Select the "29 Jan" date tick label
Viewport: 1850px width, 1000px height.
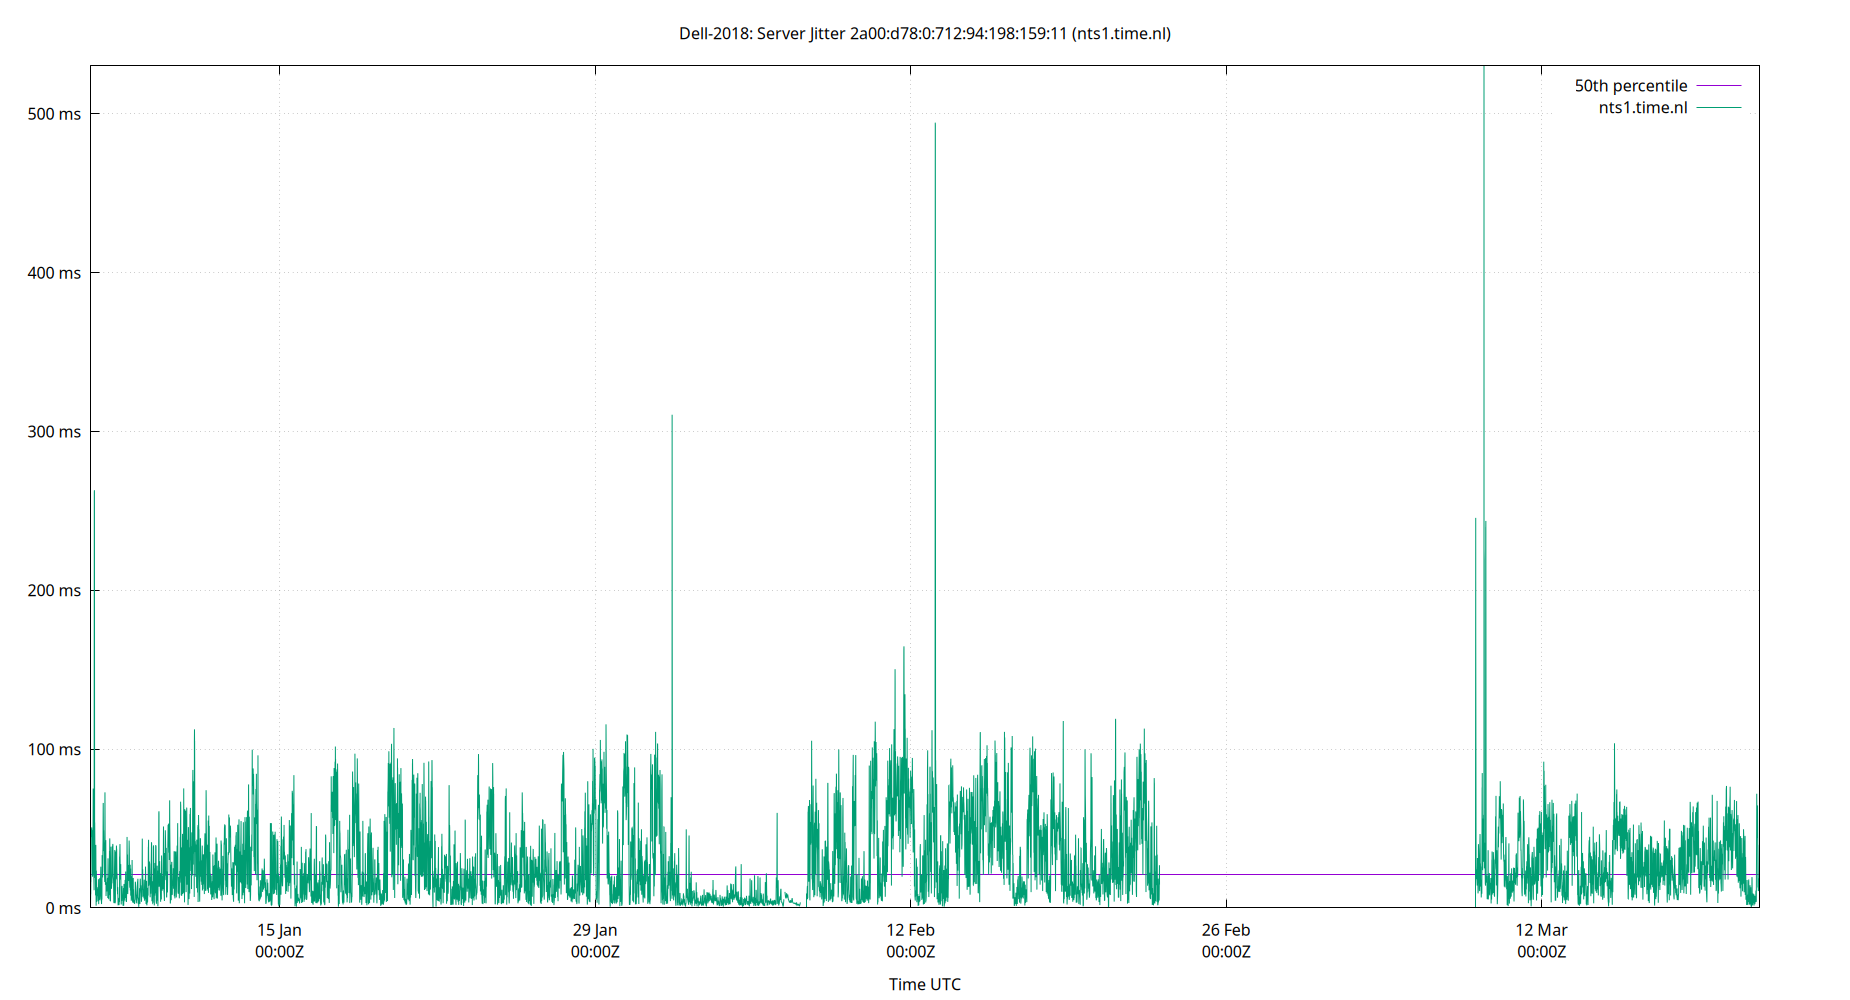594,930
